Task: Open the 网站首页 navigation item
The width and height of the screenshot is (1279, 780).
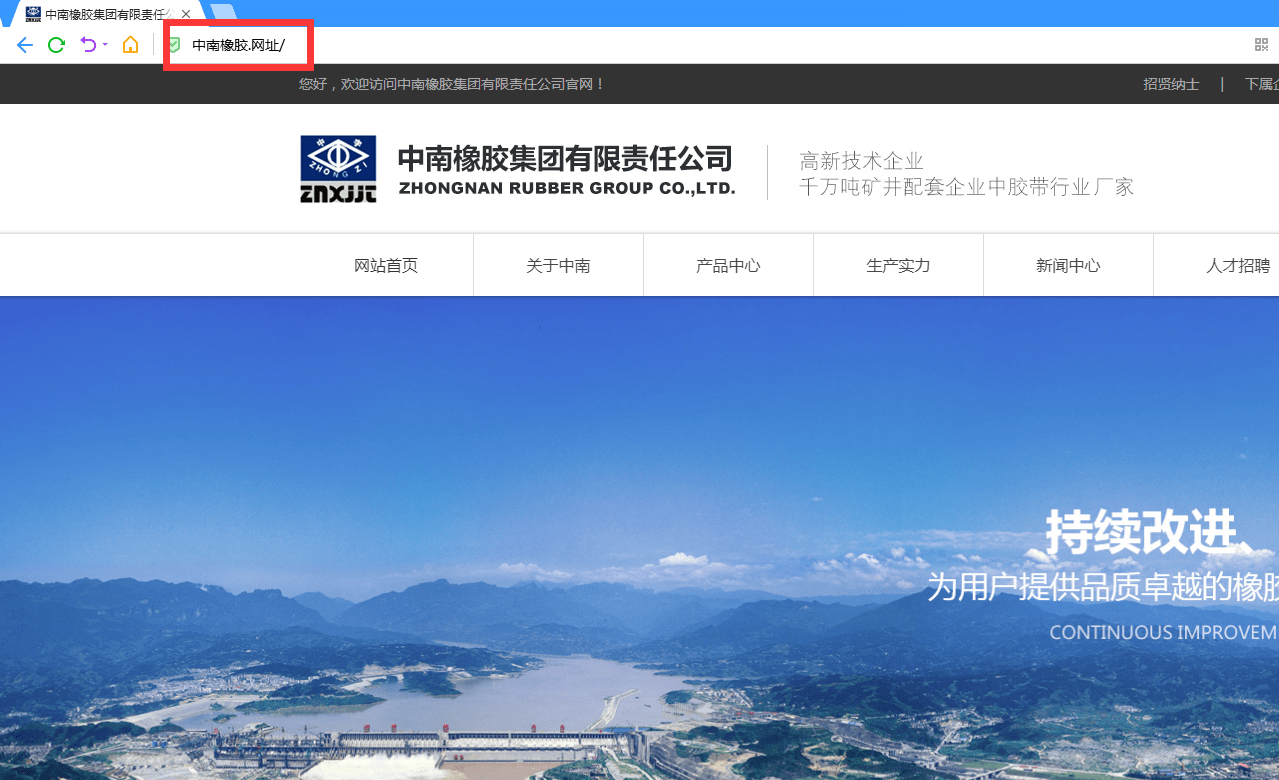Action: click(386, 266)
